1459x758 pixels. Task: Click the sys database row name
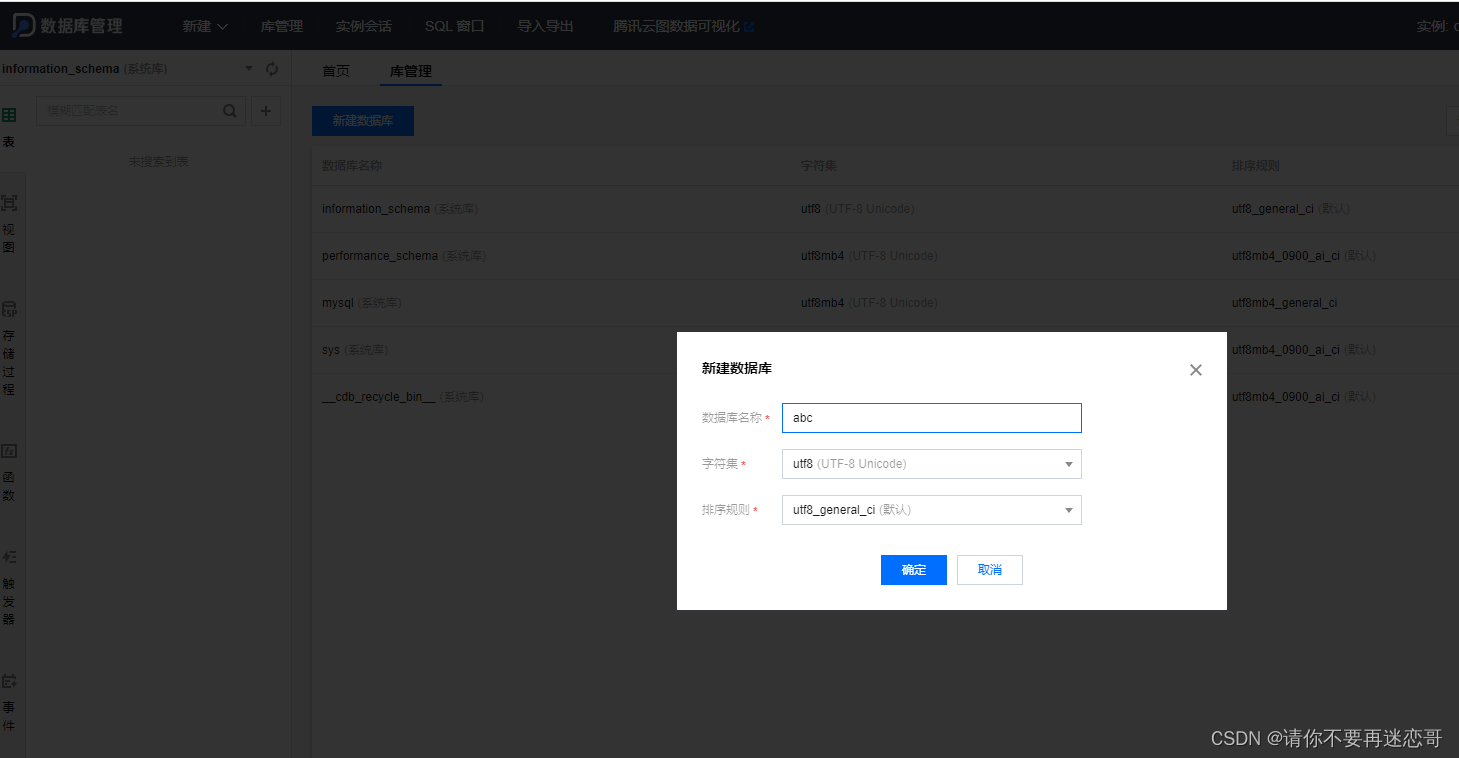tap(331, 350)
